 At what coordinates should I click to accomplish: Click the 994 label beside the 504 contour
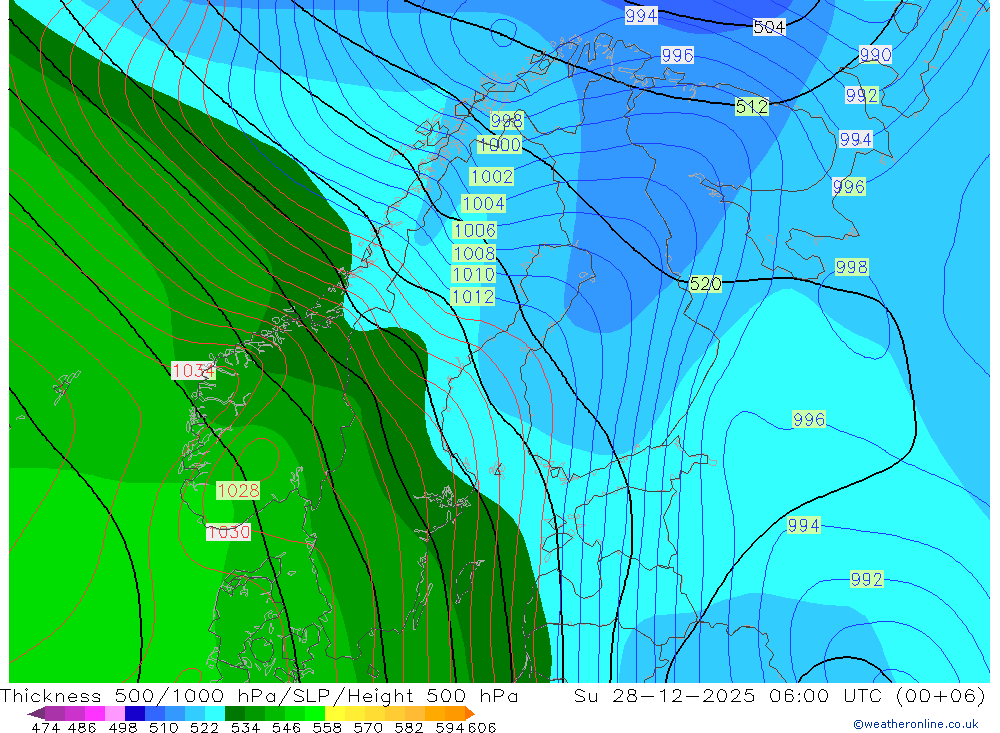tap(641, 15)
